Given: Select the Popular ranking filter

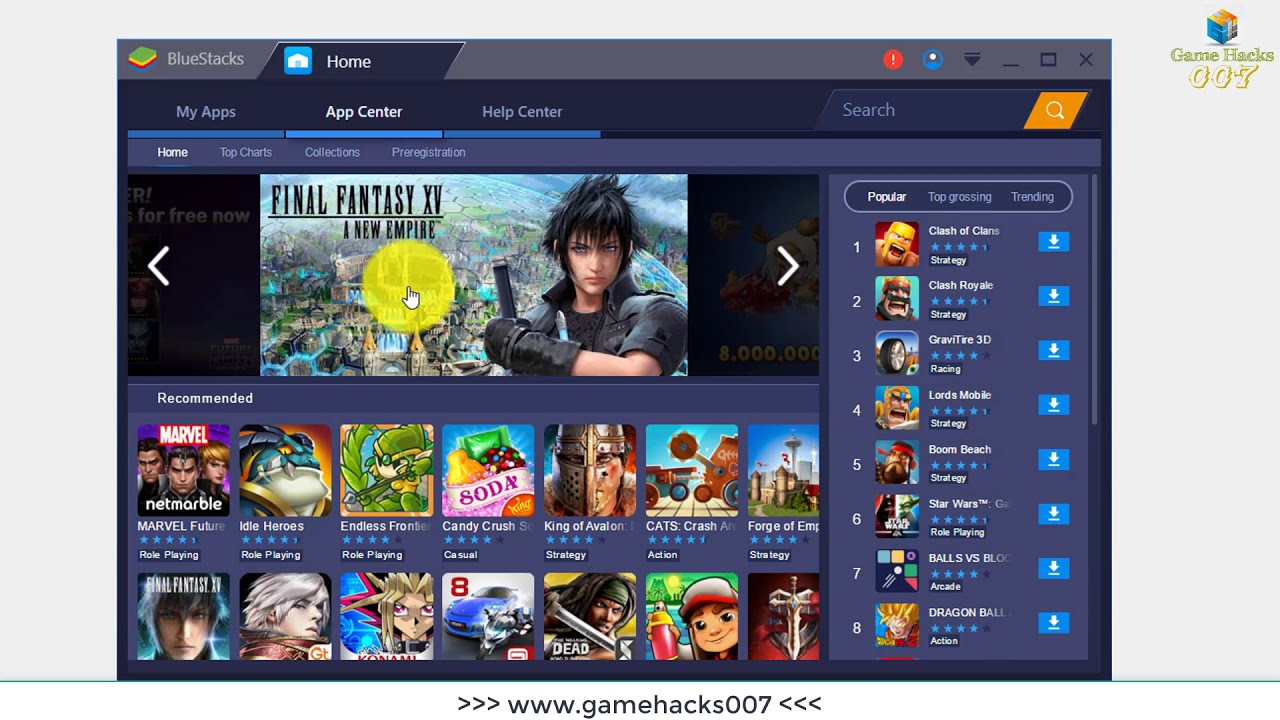Looking at the screenshot, I should point(886,197).
